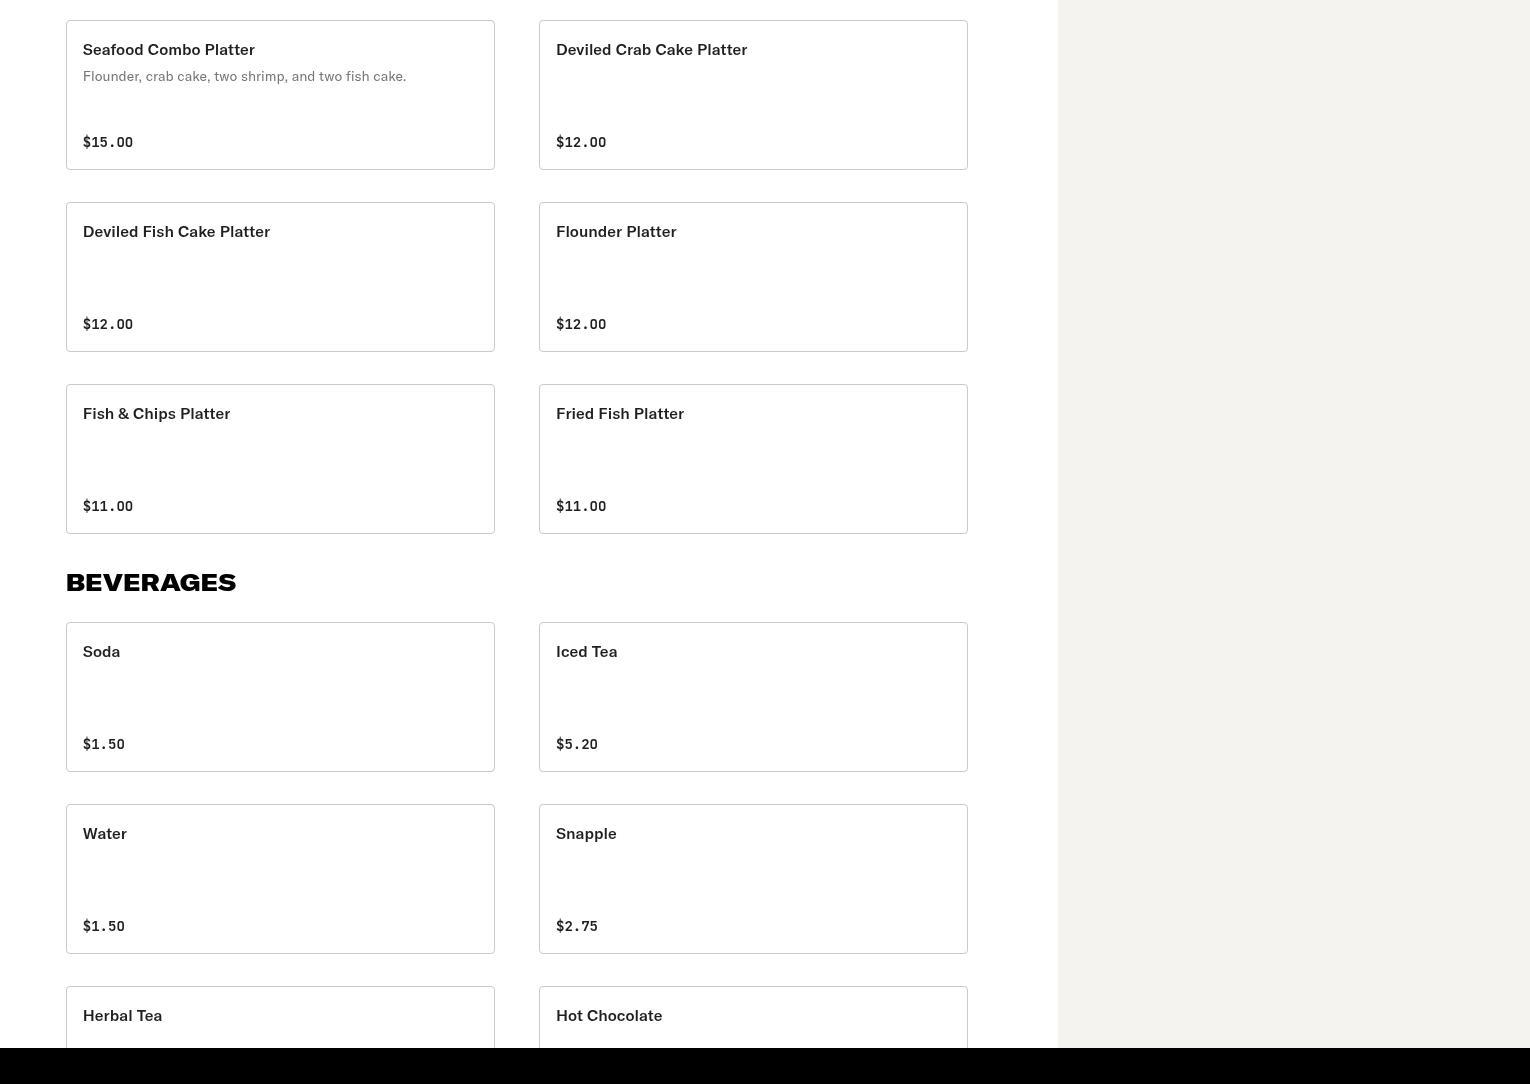Click the $15.00 price on Seafood Combo
This screenshot has width=1530, height=1084.
tap(108, 142)
